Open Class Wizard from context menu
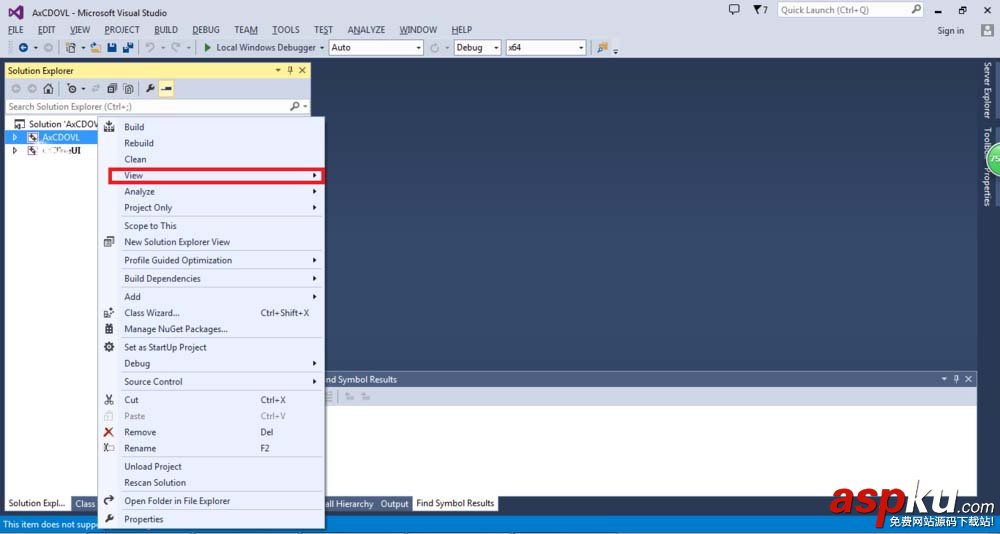Image resolution: width=1000 pixels, height=534 pixels. 212,313
